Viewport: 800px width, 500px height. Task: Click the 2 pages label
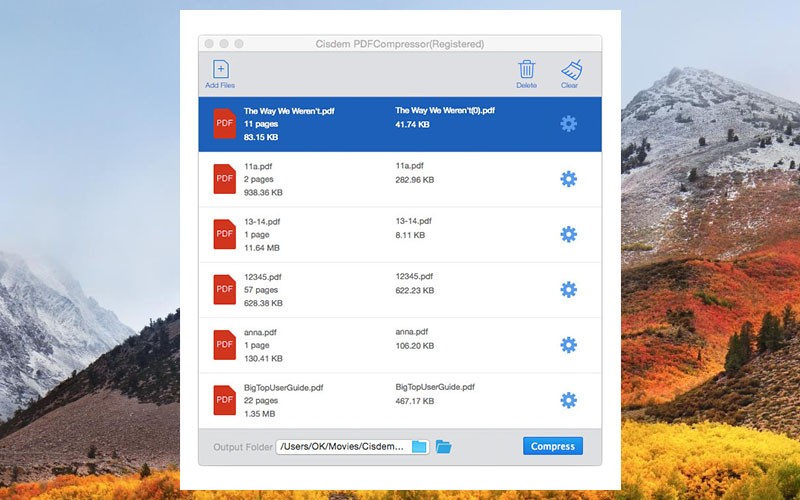tap(259, 179)
